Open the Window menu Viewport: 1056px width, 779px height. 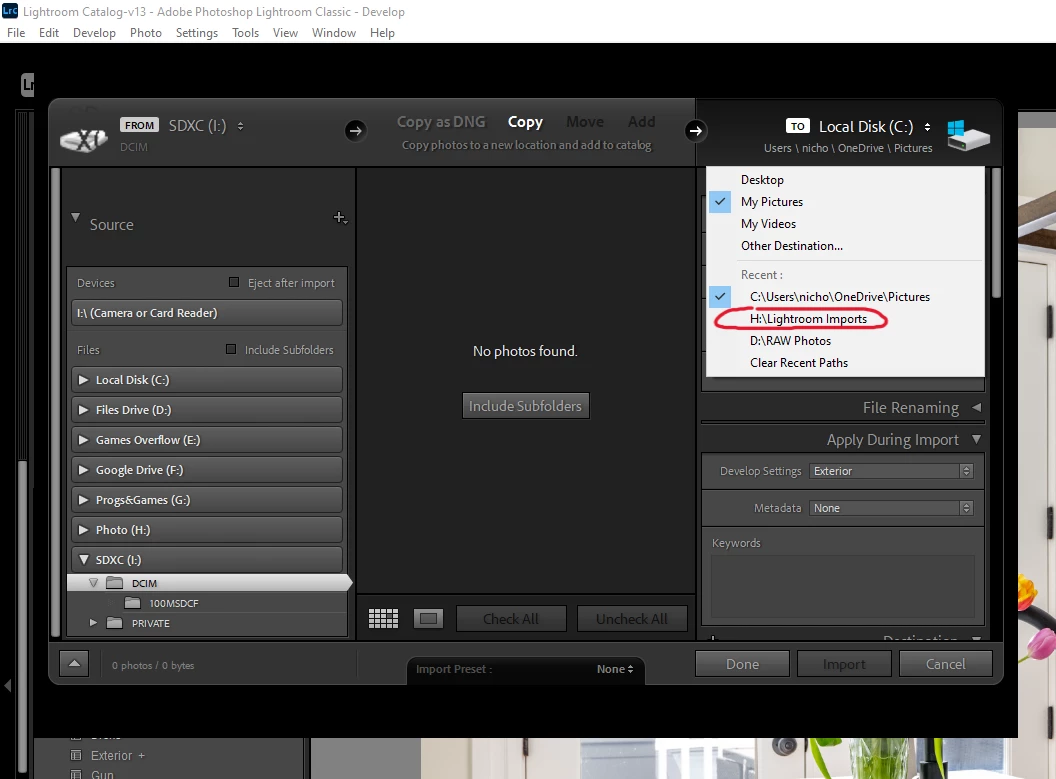333,32
